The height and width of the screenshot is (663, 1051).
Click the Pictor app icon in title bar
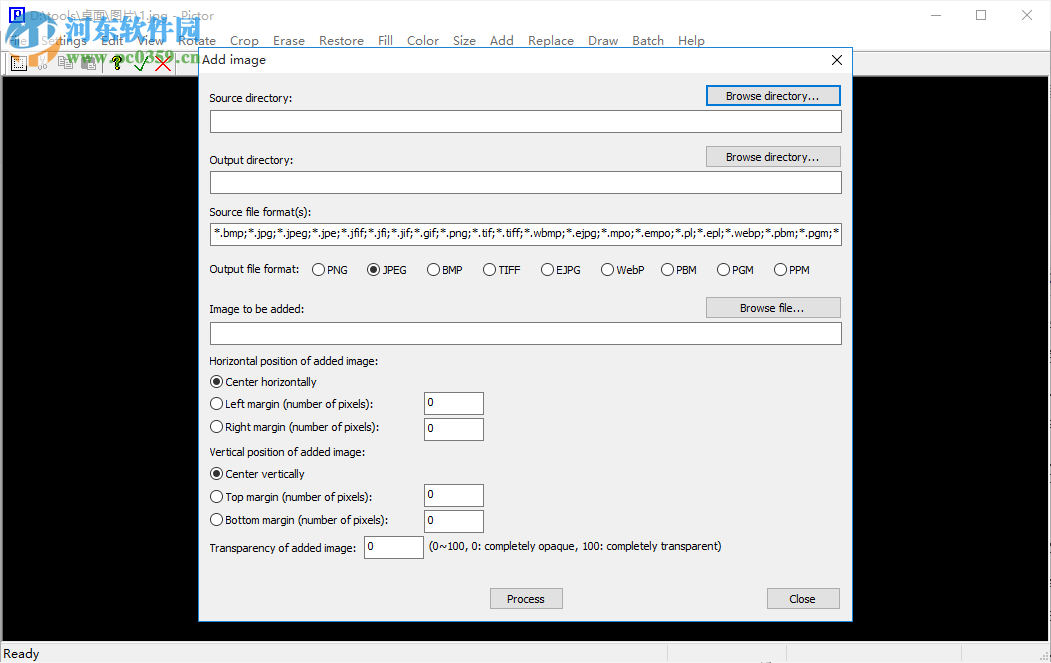[x=17, y=15]
